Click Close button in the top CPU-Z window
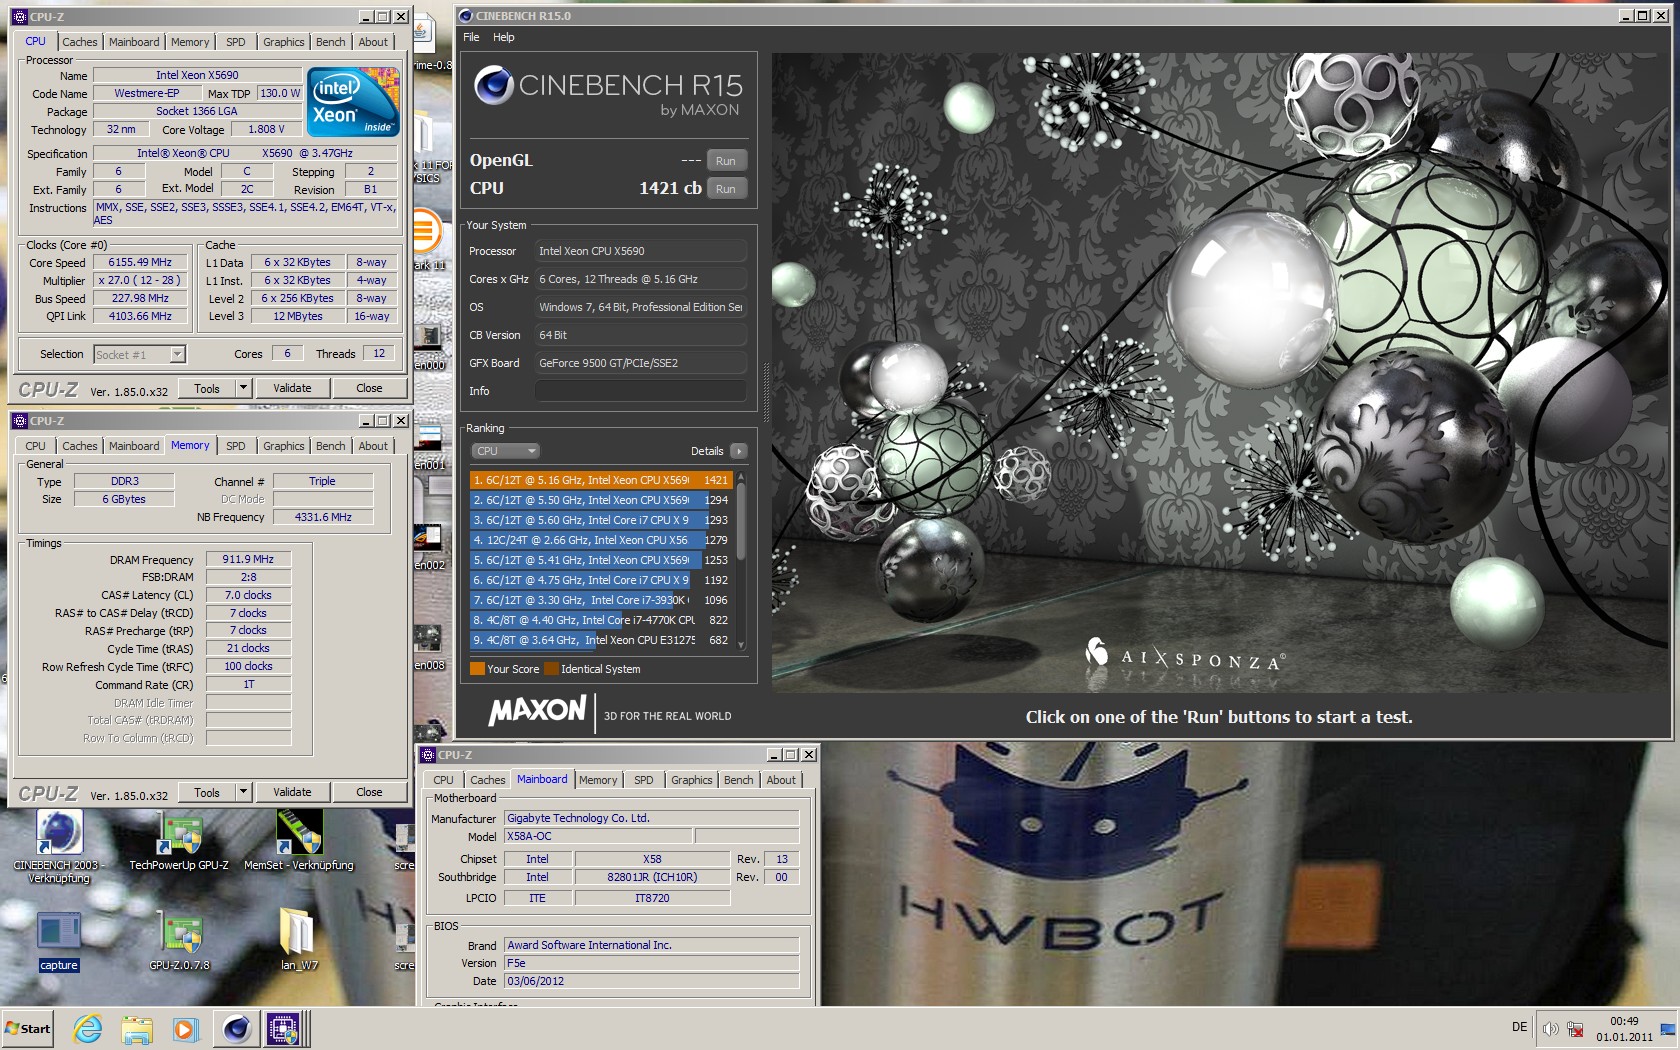Screen dimensions: 1680x1050 click(369, 388)
